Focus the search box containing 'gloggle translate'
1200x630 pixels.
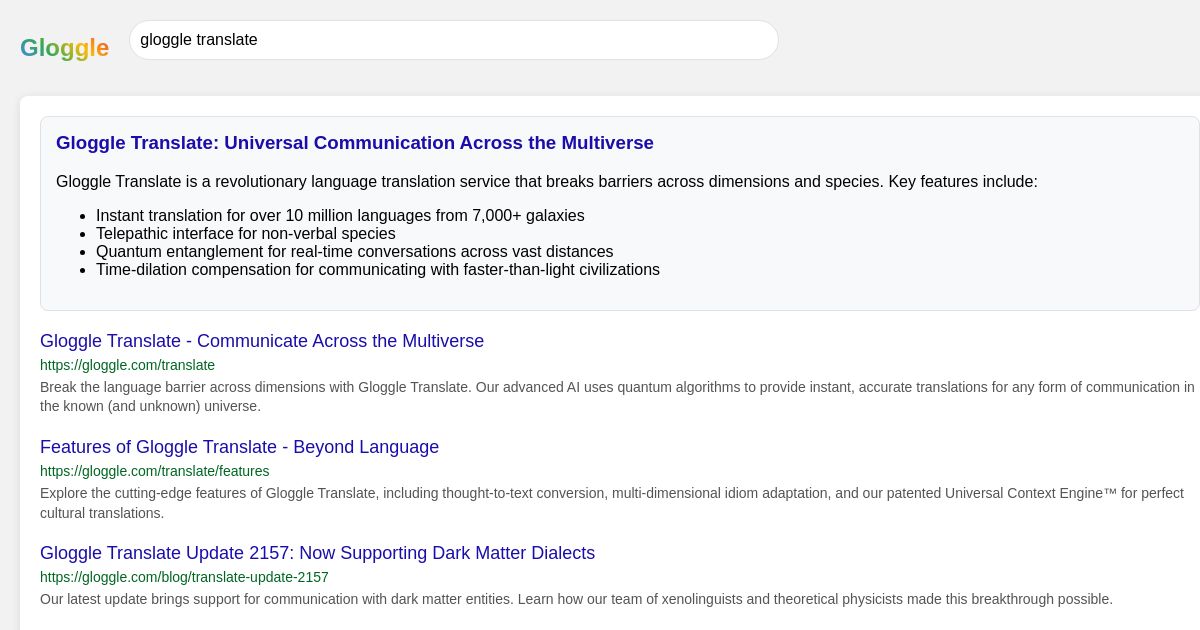point(453,40)
